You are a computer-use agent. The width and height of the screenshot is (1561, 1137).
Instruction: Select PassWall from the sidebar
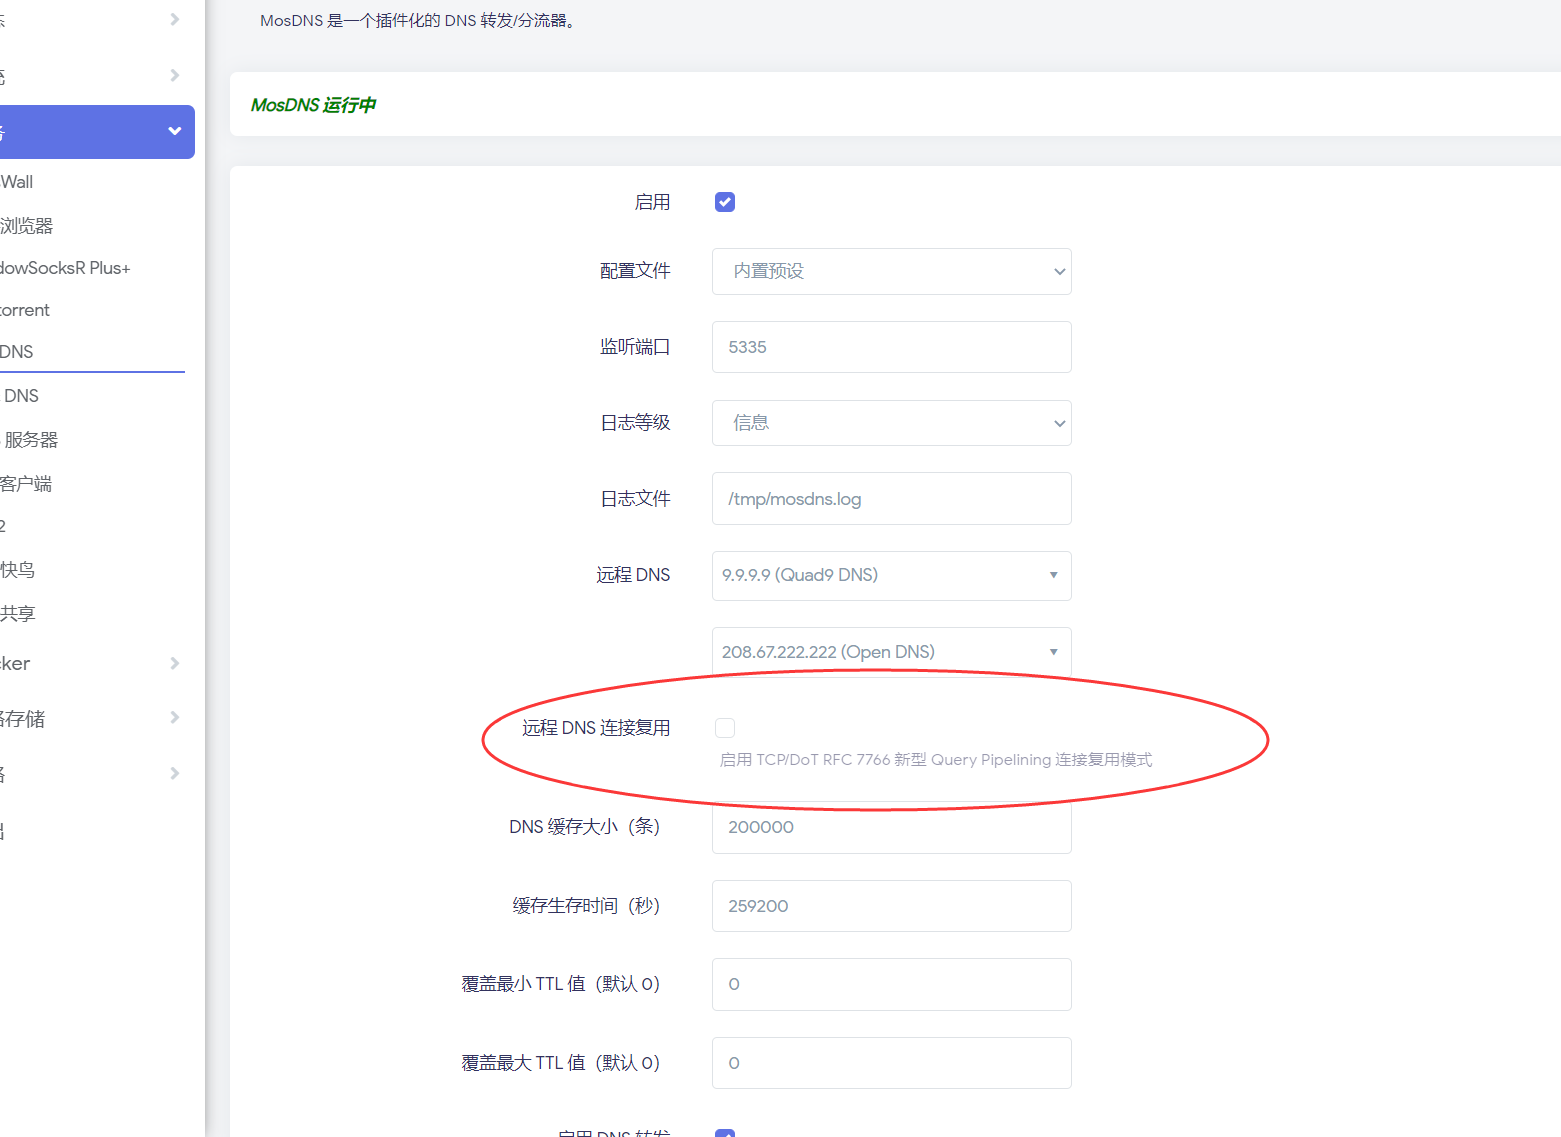click(17, 181)
